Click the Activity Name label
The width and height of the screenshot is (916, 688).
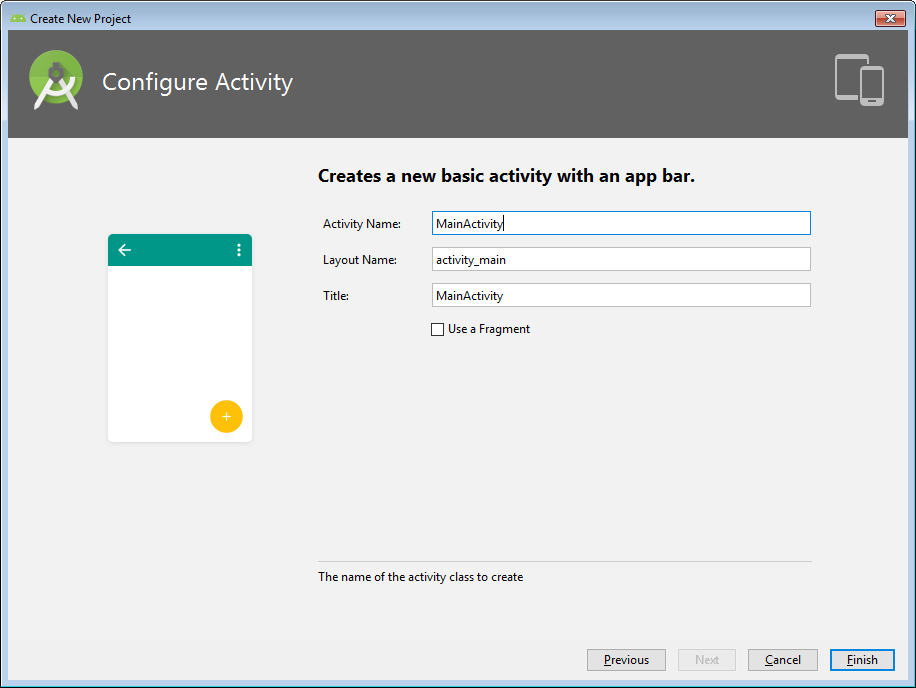click(361, 224)
